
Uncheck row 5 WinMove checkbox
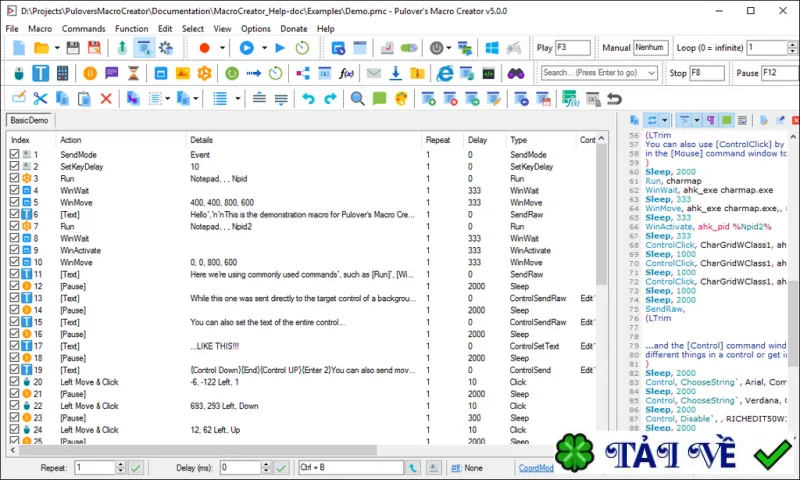click(14, 201)
